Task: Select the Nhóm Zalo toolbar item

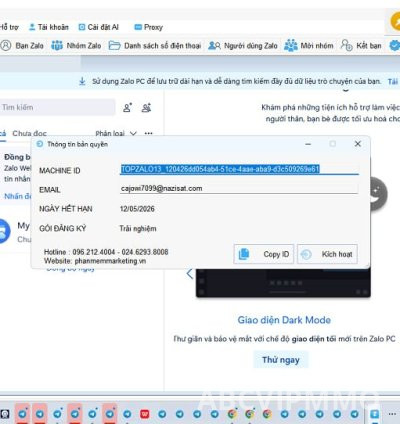Action: coord(76,45)
